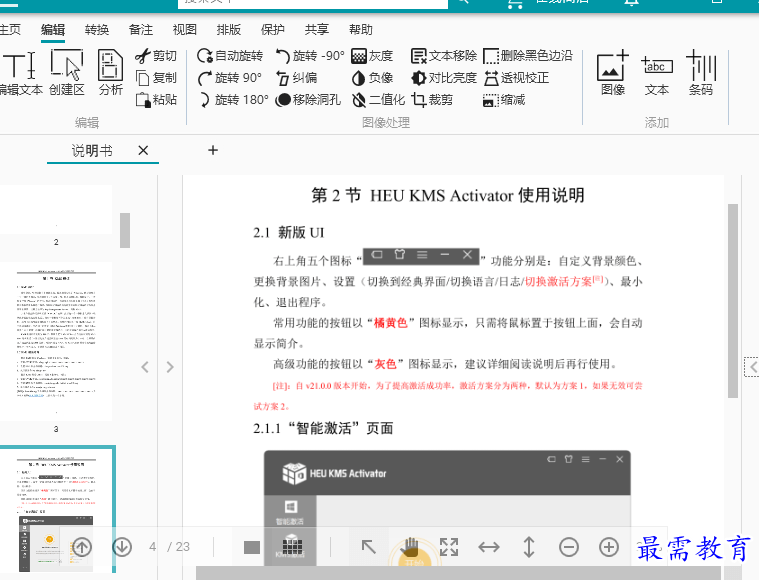Fit page to height
Screen dimensions: 759x580
(529, 547)
